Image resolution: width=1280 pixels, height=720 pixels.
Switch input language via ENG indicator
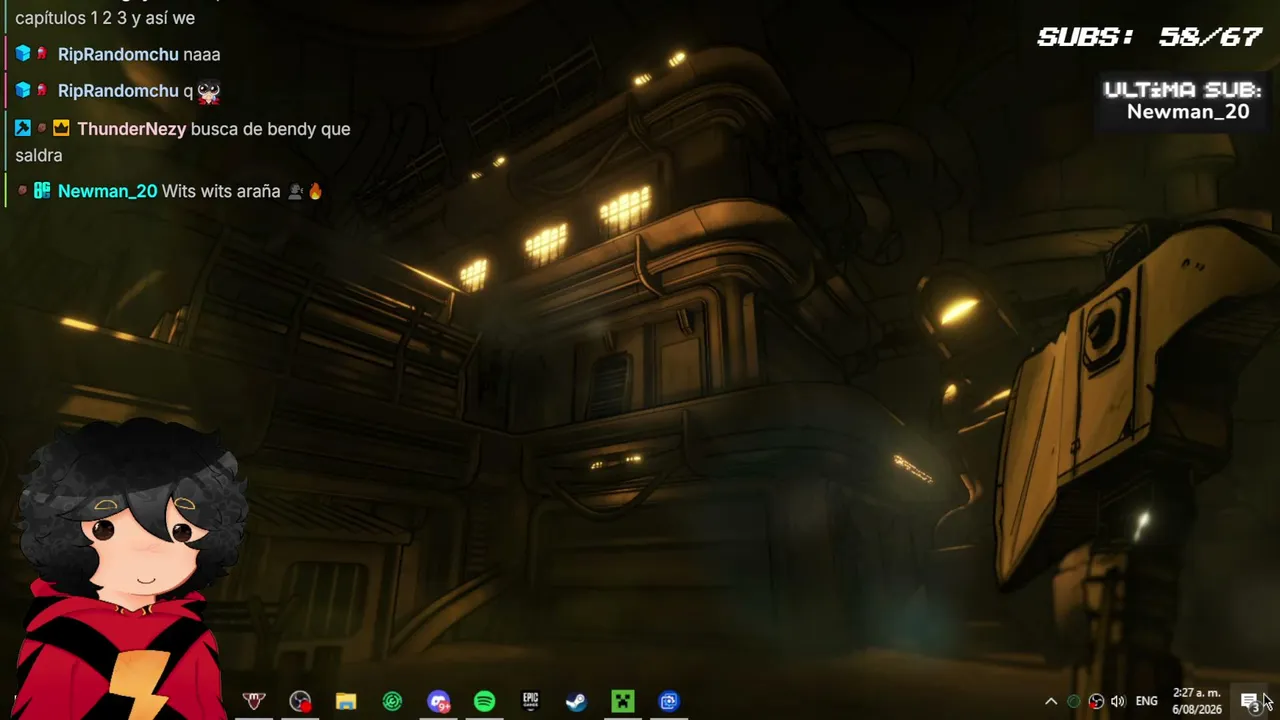(x=1147, y=701)
